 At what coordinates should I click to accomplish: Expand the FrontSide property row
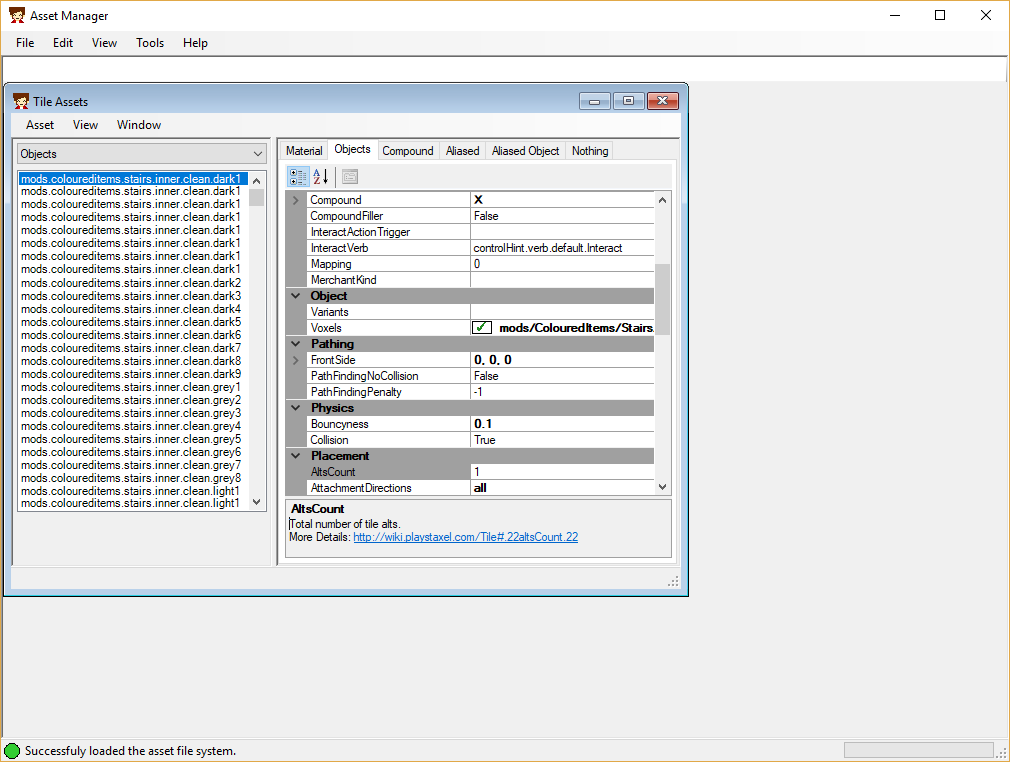(x=295, y=360)
